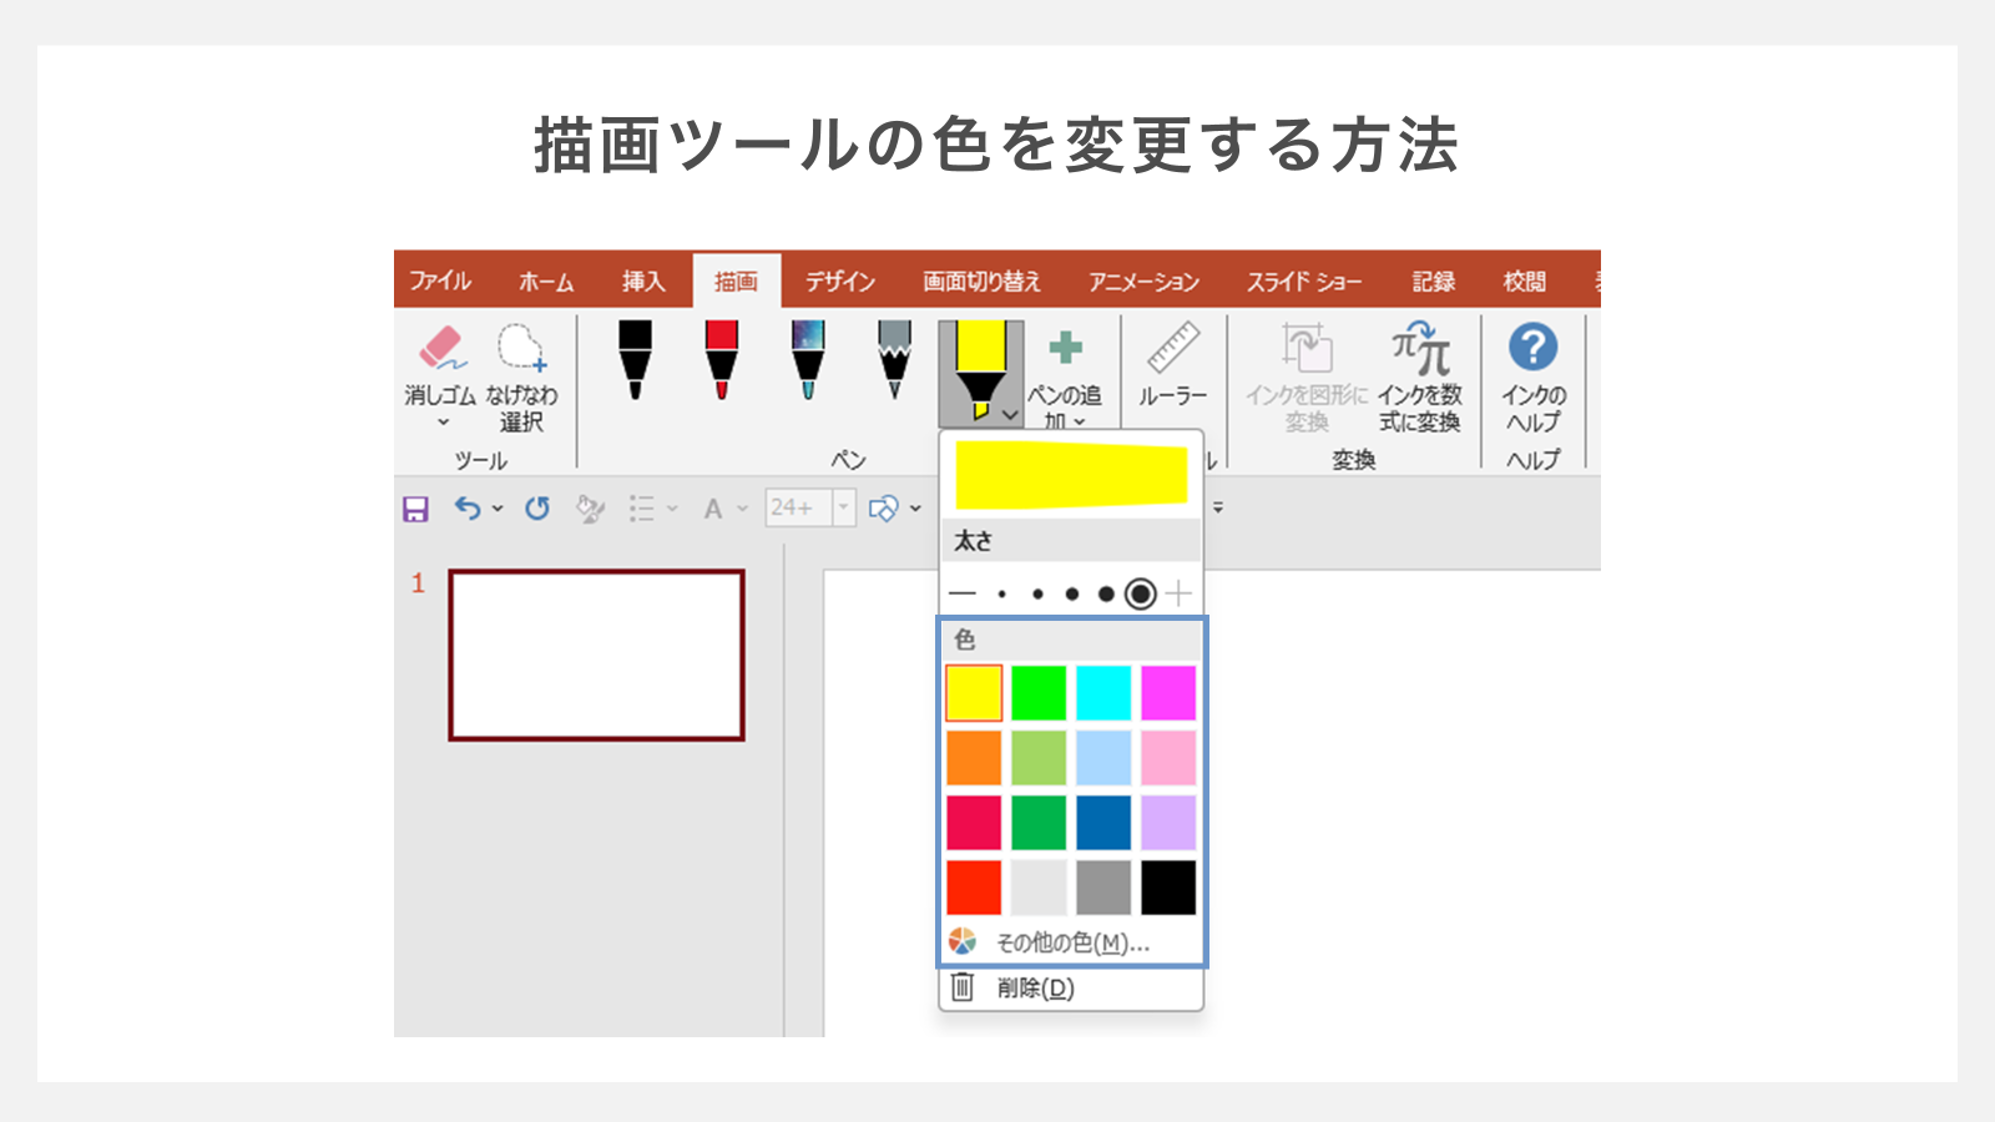
Task: Open Ink Help (インクのヘルプ)
Action: coord(1533,378)
